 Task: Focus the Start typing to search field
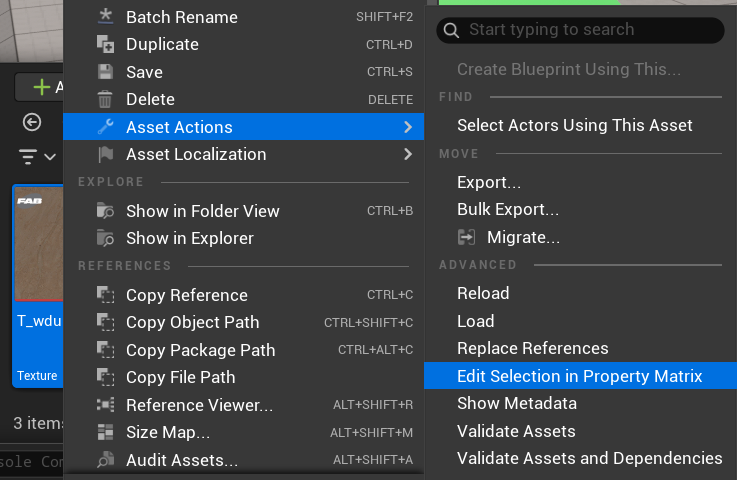pos(580,30)
